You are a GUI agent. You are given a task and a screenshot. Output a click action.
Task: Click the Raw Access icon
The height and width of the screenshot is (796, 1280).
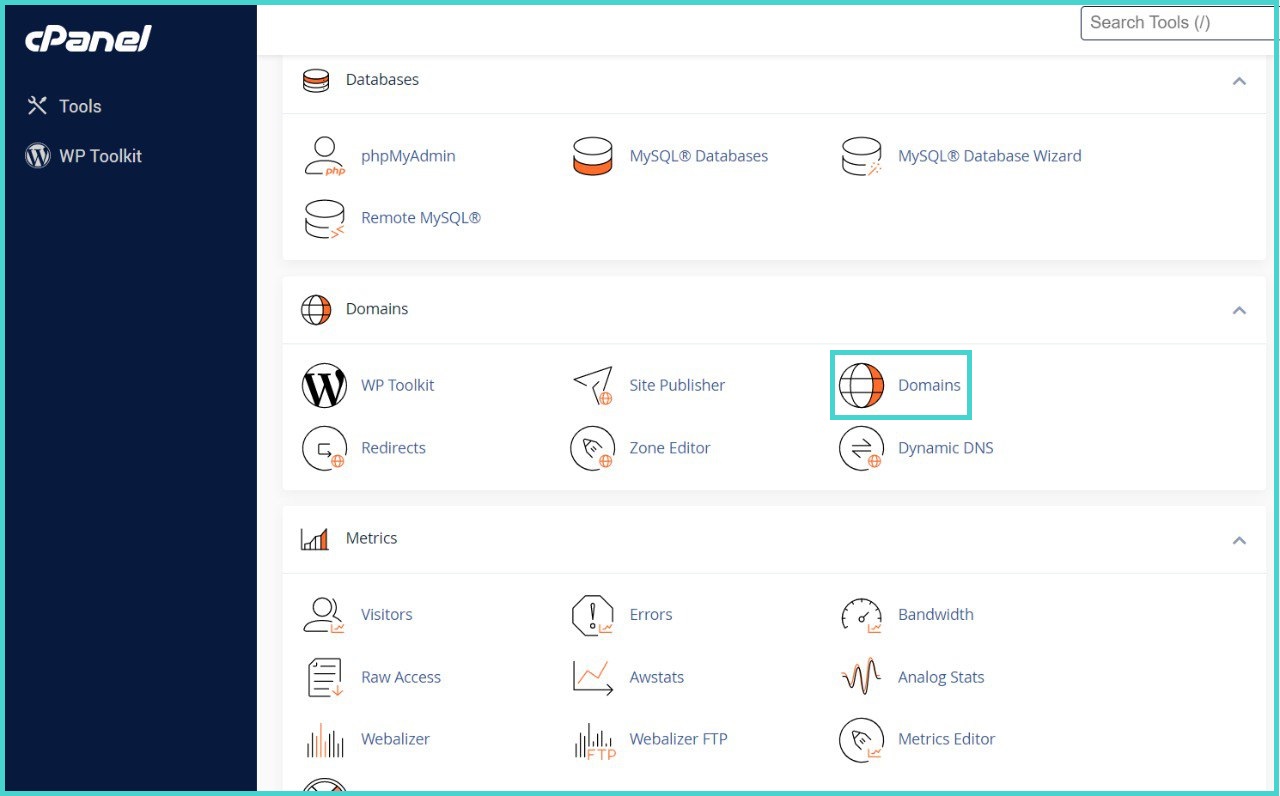click(324, 677)
